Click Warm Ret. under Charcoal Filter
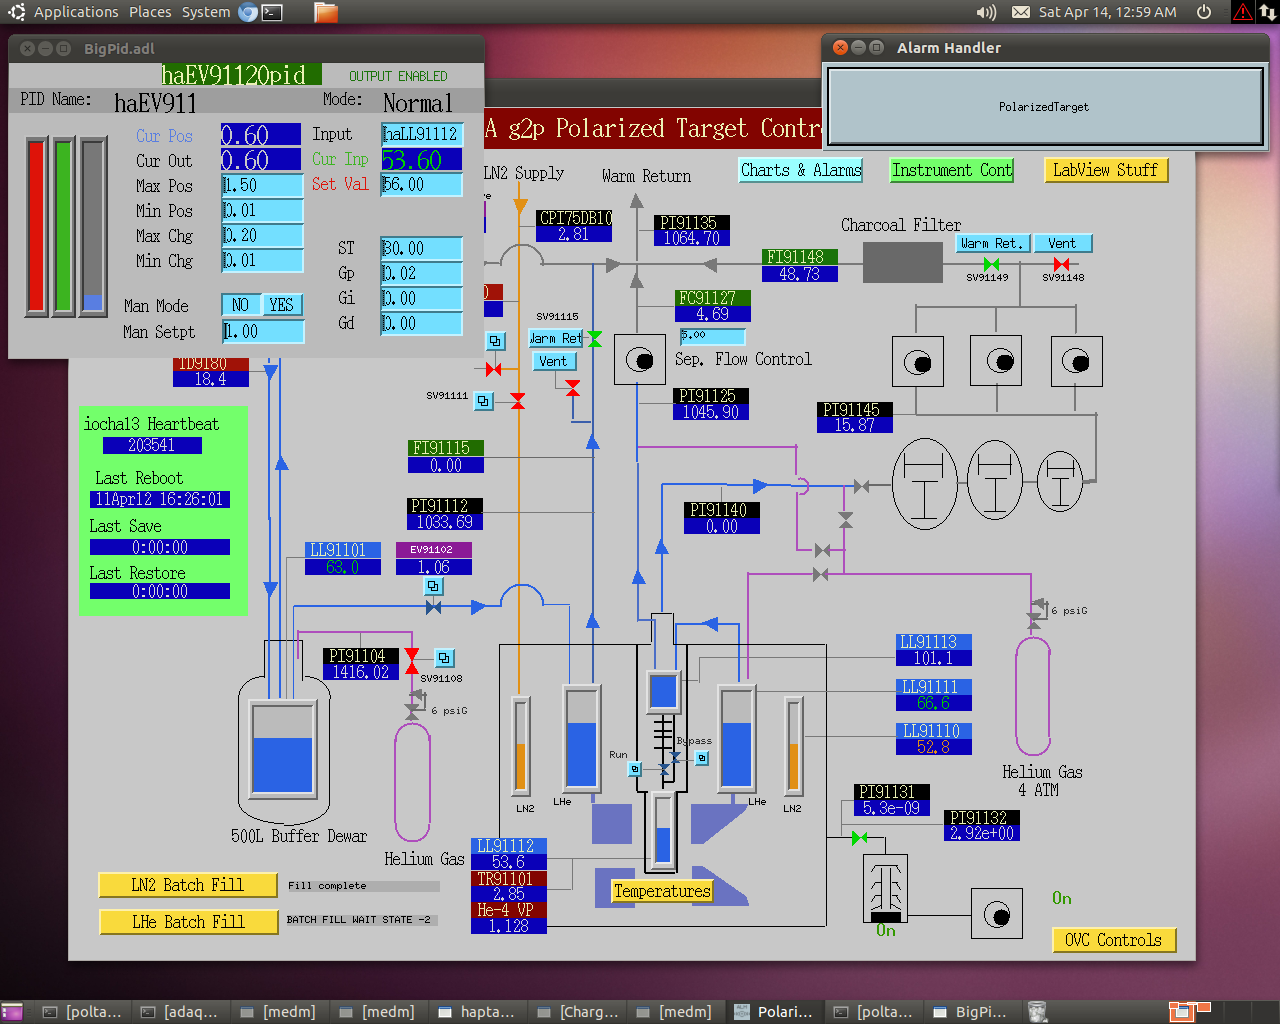Screen dimensions: 1280x1024 pyautogui.click(x=991, y=243)
